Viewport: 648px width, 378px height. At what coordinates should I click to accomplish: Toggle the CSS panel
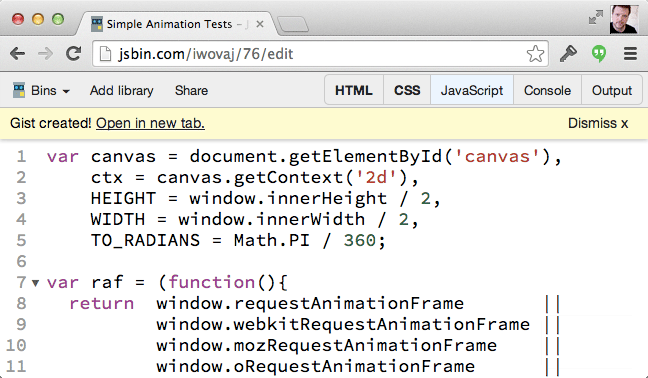pyautogui.click(x=407, y=90)
